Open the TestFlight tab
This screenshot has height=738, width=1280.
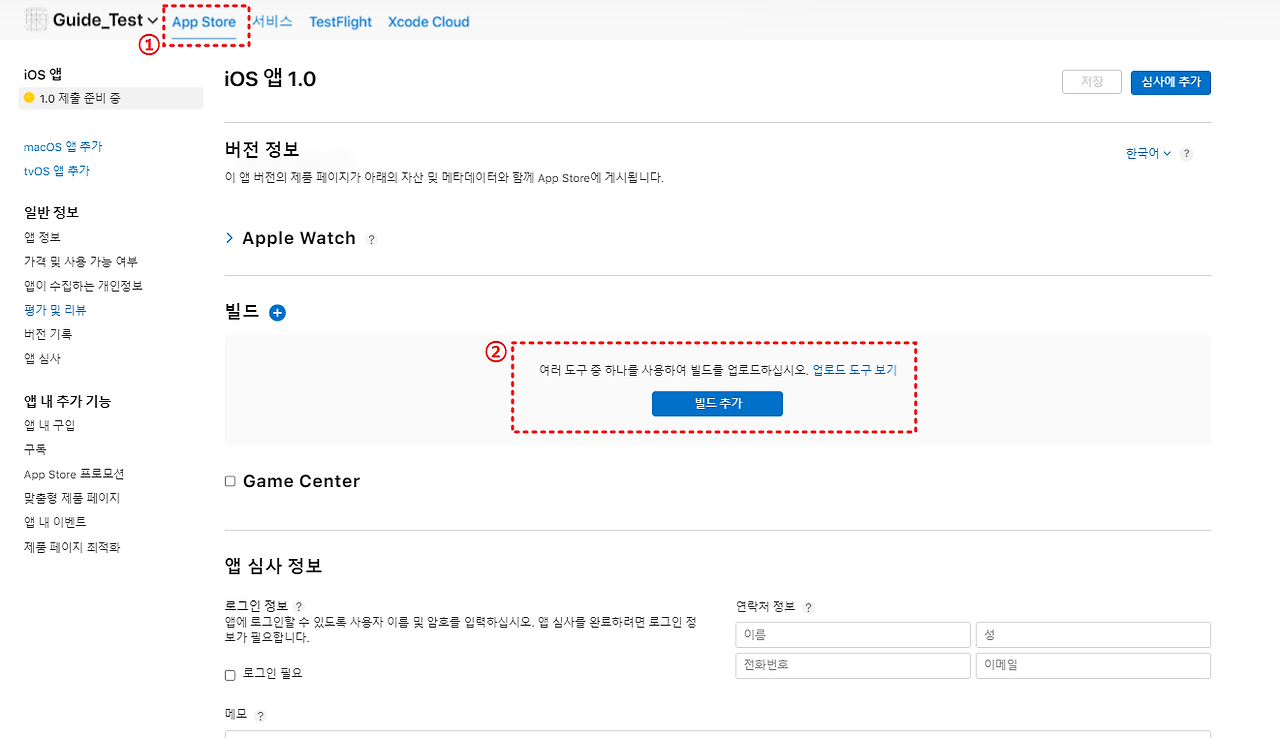click(340, 22)
